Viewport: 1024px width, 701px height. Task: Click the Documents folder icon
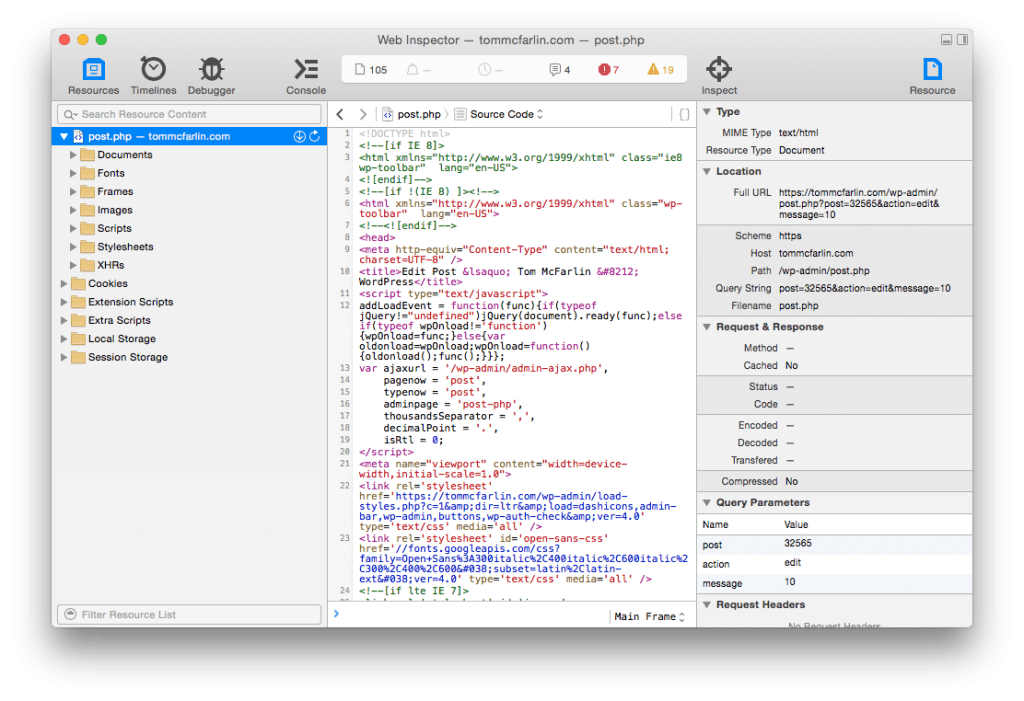click(x=88, y=155)
